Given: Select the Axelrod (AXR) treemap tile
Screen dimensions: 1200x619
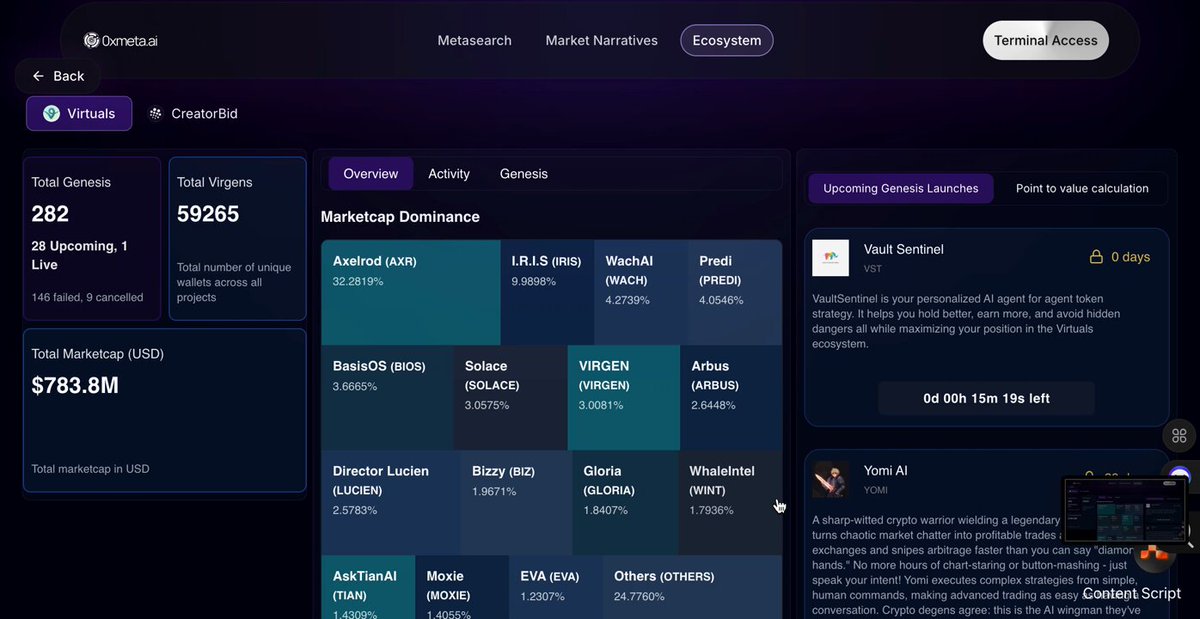Looking at the screenshot, I should point(411,293).
